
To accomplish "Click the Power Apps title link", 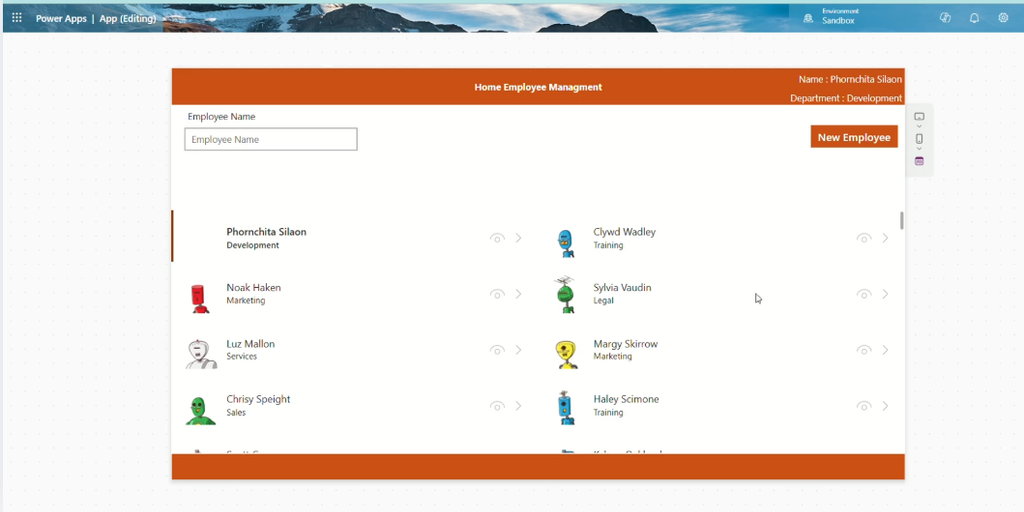I will (x=61, y=18).
